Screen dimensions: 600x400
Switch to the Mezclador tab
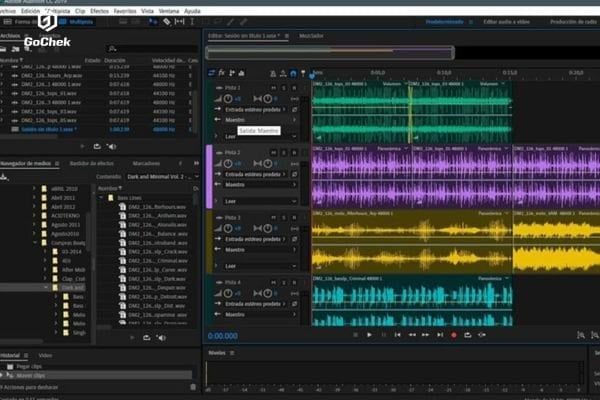[310, 35]
